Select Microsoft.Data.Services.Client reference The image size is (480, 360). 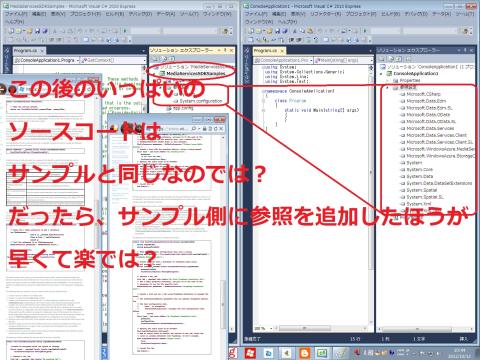(436, 135)
